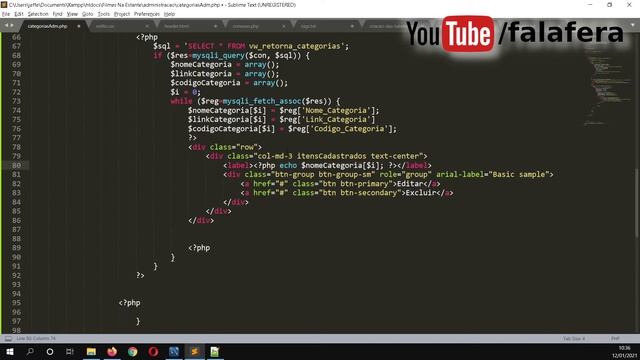The width and height of the screenshot is (640, 360).
Task: Switch to the categoriasAdm.php tab
Action: coord(47,26)
